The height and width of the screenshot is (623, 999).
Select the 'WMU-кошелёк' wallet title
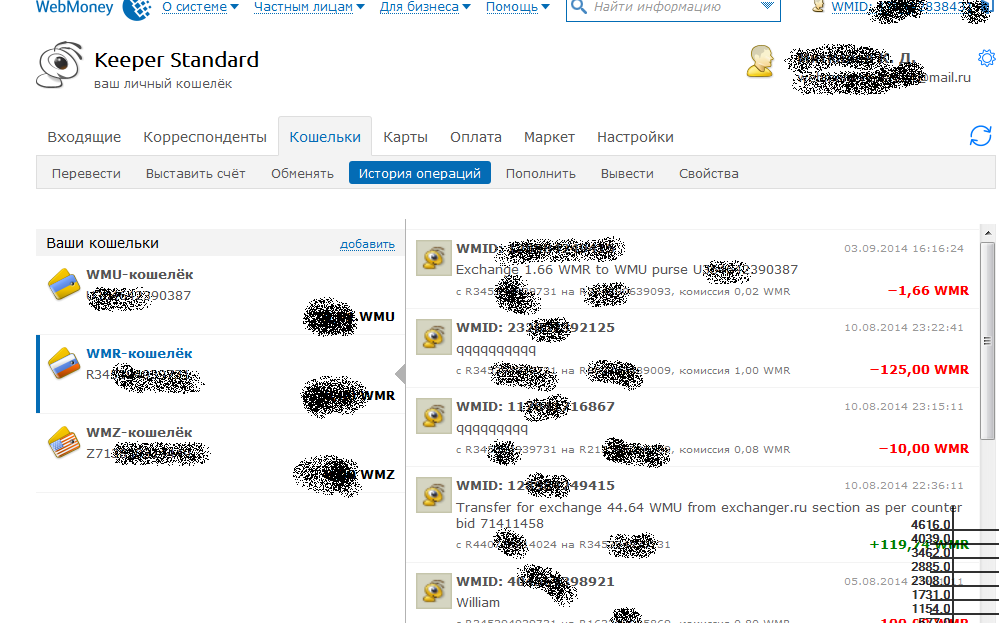tap(140, 275)
